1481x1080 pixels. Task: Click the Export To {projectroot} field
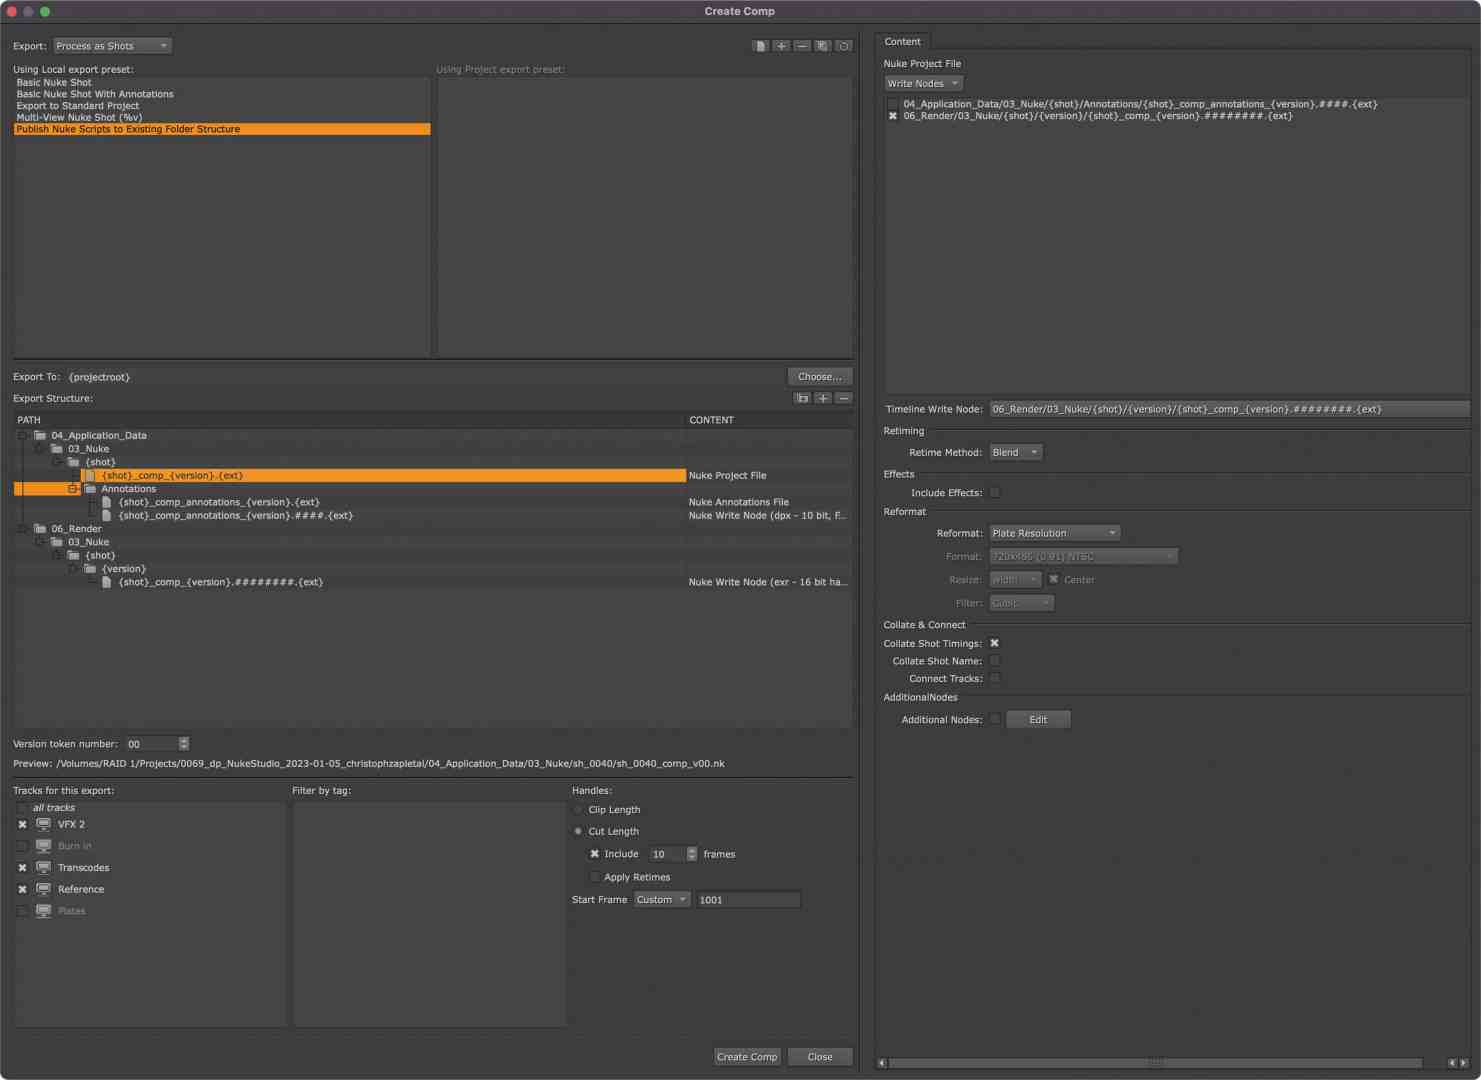tap(425, 377)
